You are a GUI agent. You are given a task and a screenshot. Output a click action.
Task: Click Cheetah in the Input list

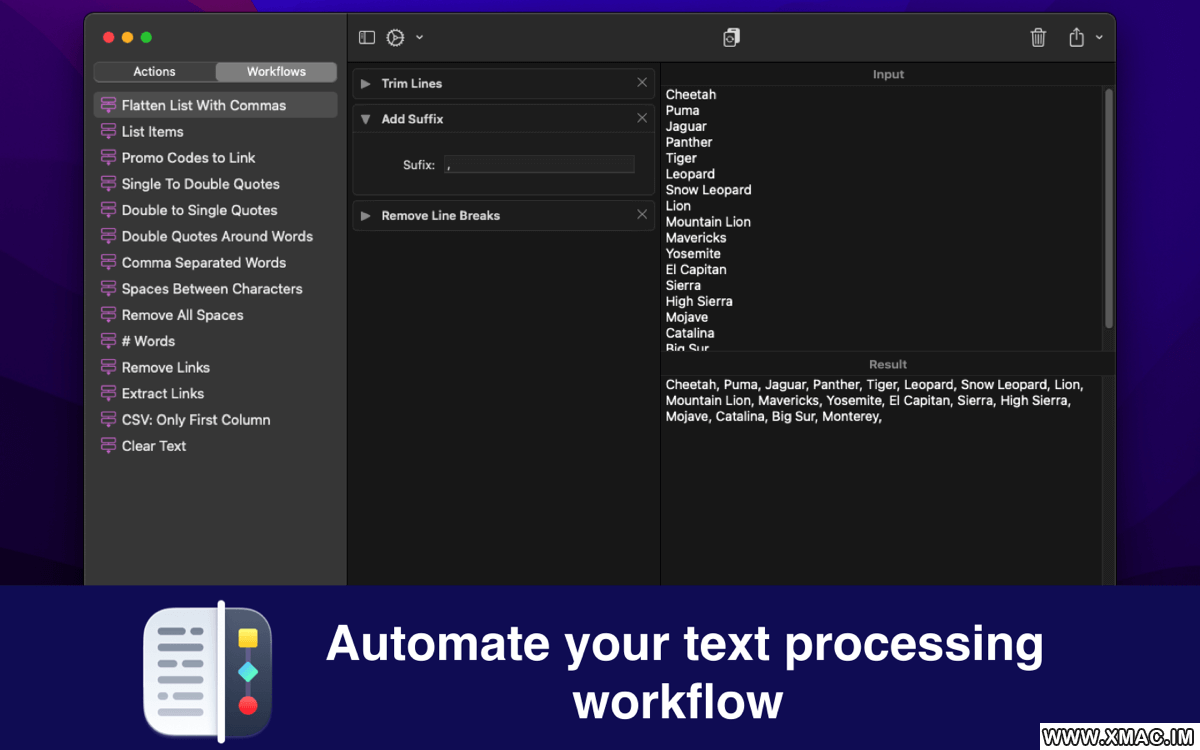(x=691, y=95)
